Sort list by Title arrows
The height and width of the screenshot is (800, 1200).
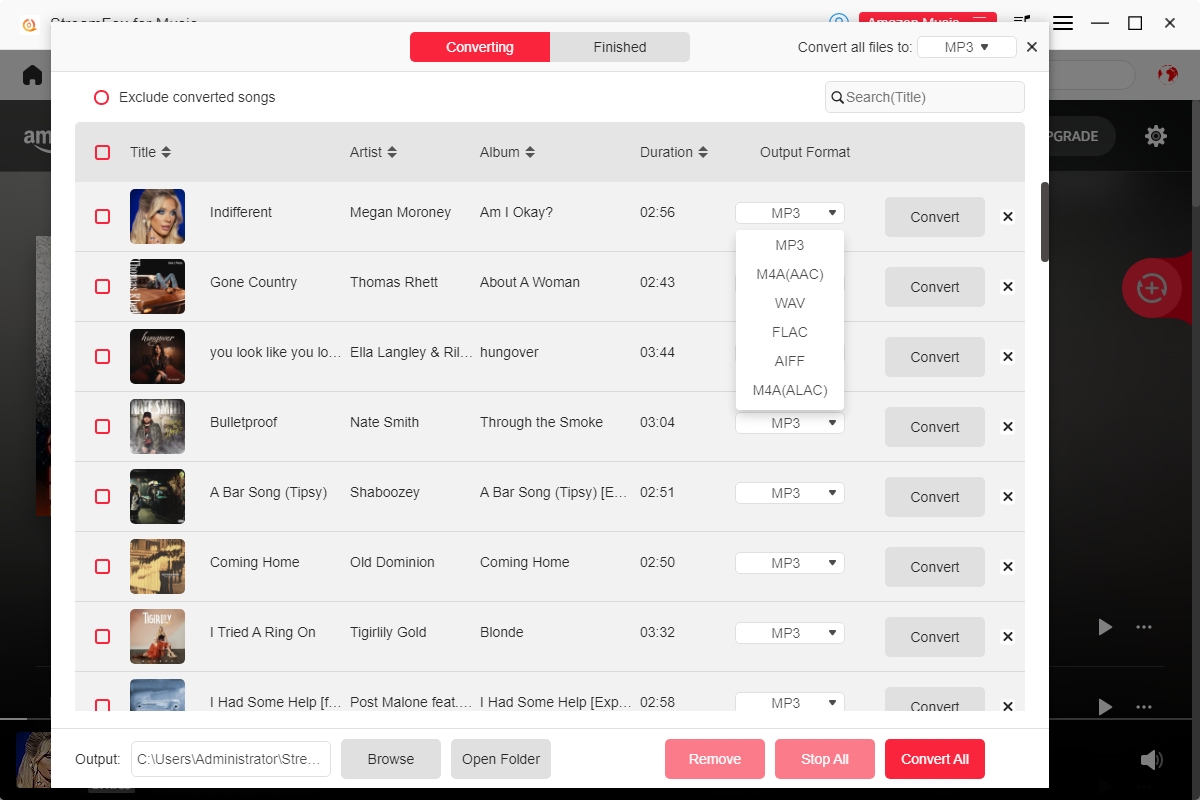(x=166, y=152)
